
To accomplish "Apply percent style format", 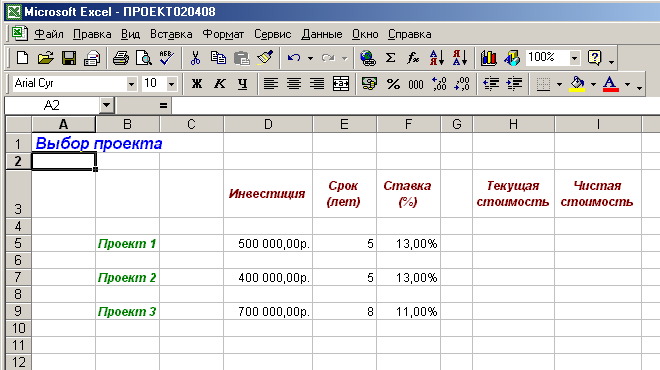I will click(x=393, y=84).
